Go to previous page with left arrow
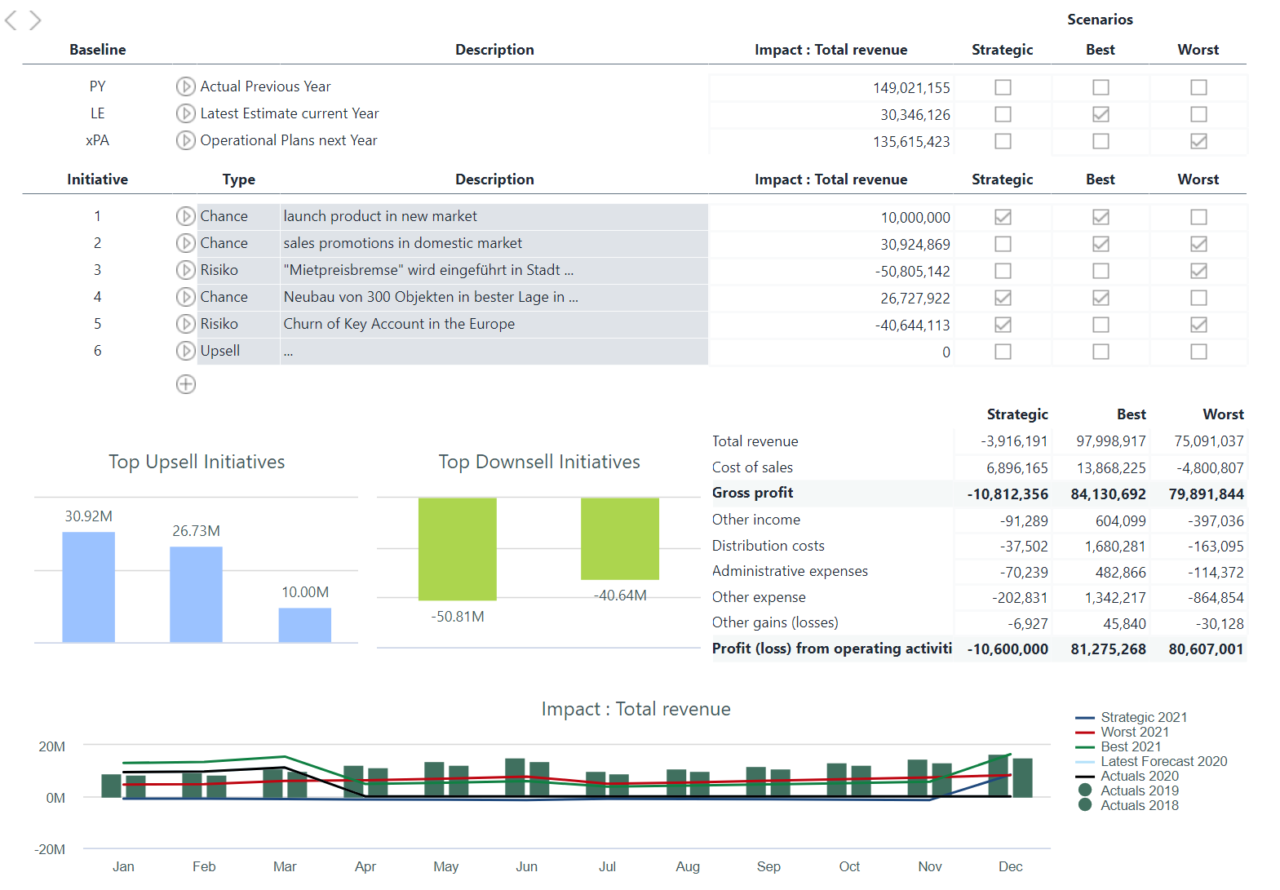Viewport: 1280px width, 890px height. (11, 20)
